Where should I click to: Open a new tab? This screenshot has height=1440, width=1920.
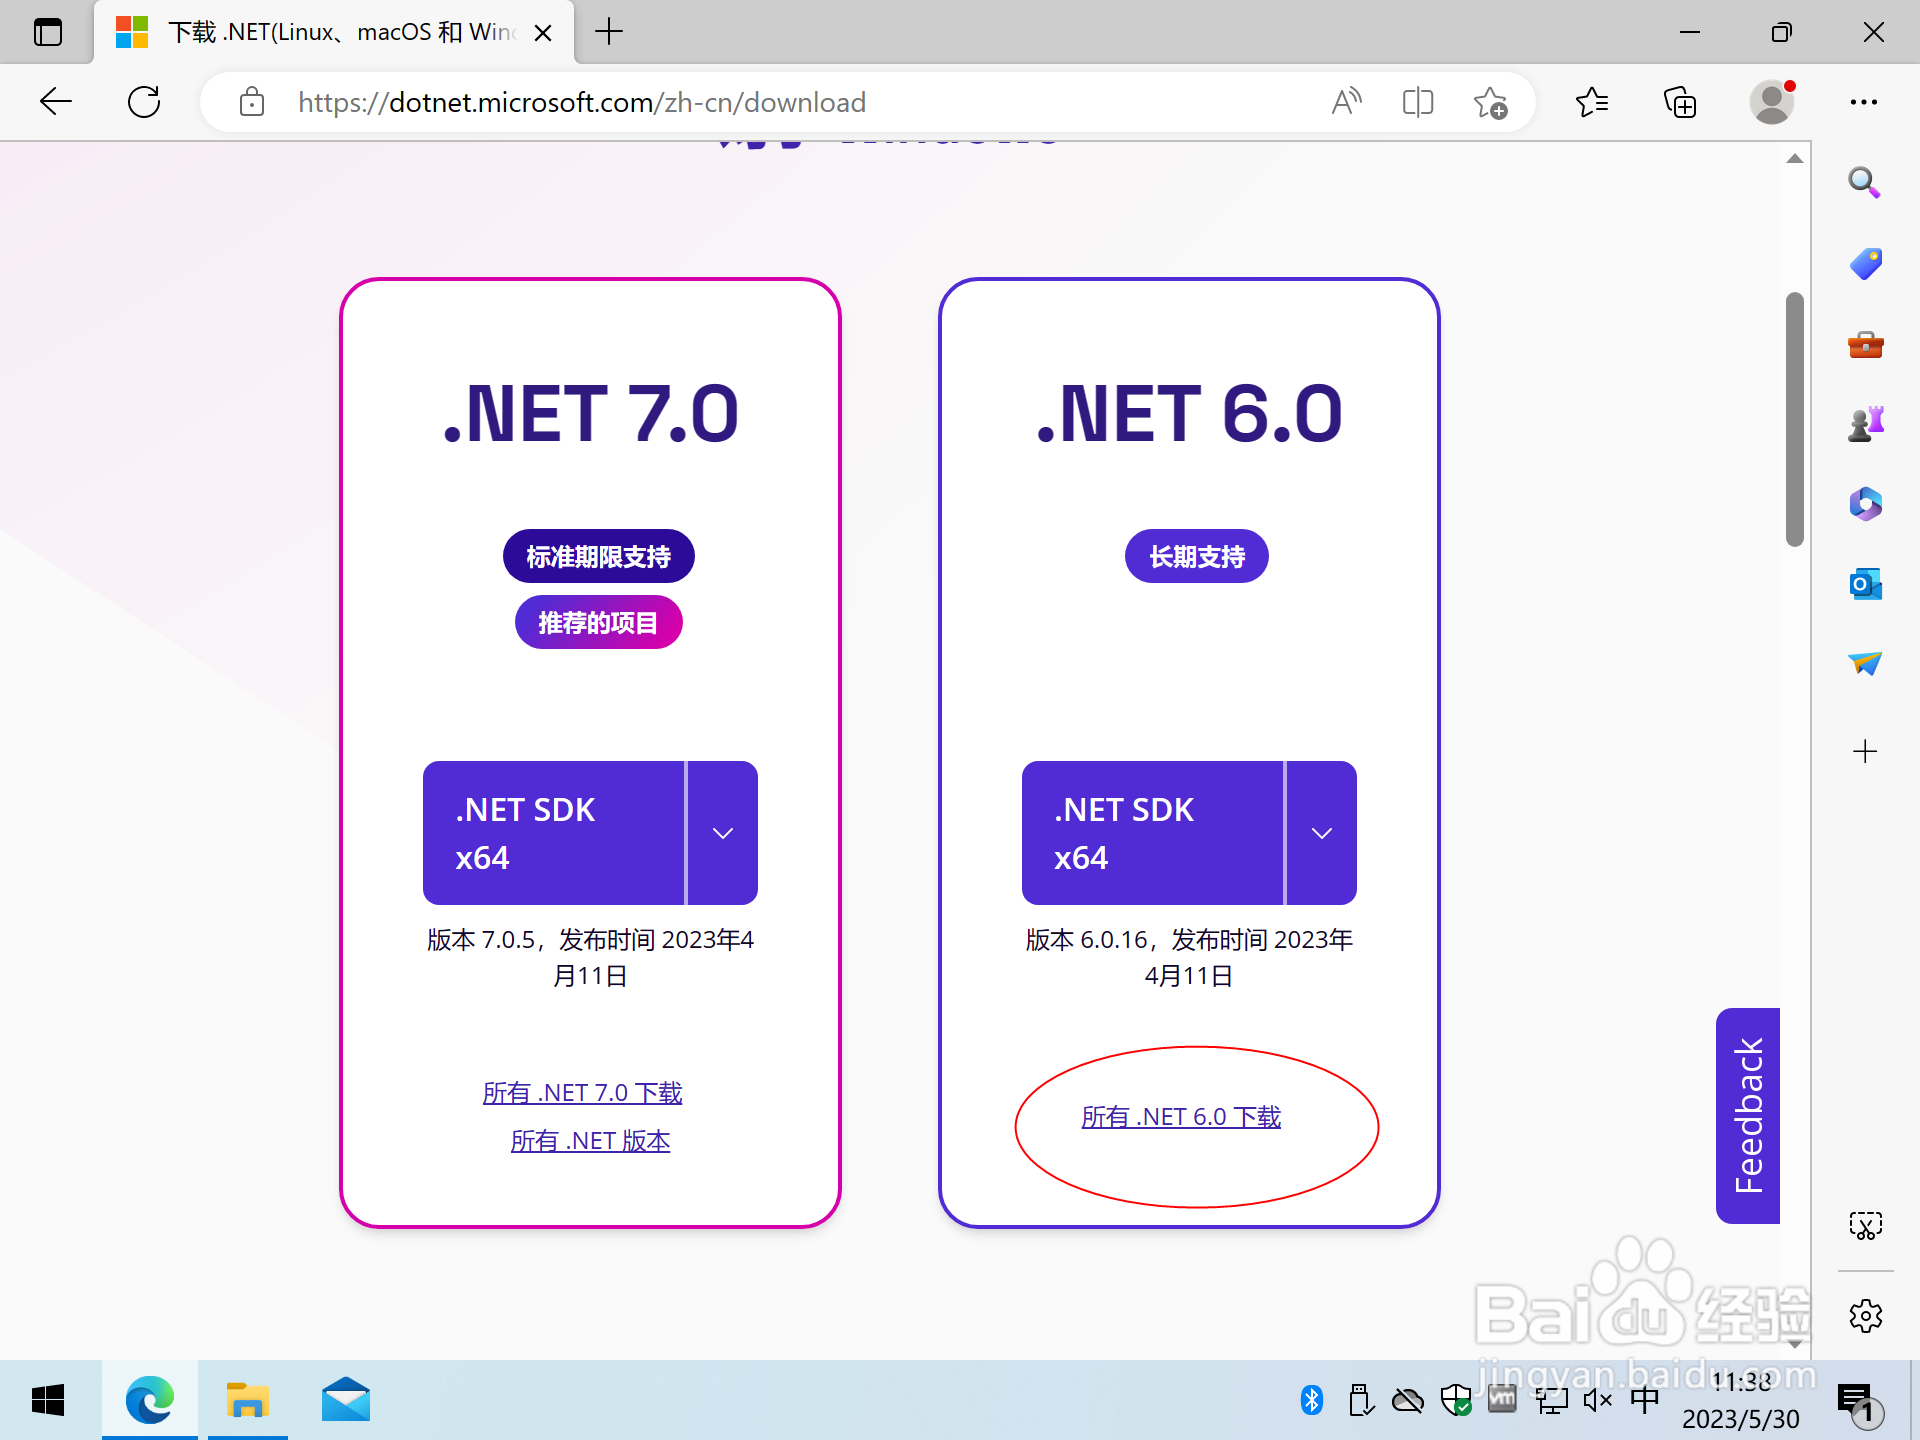tap(609, 32)
